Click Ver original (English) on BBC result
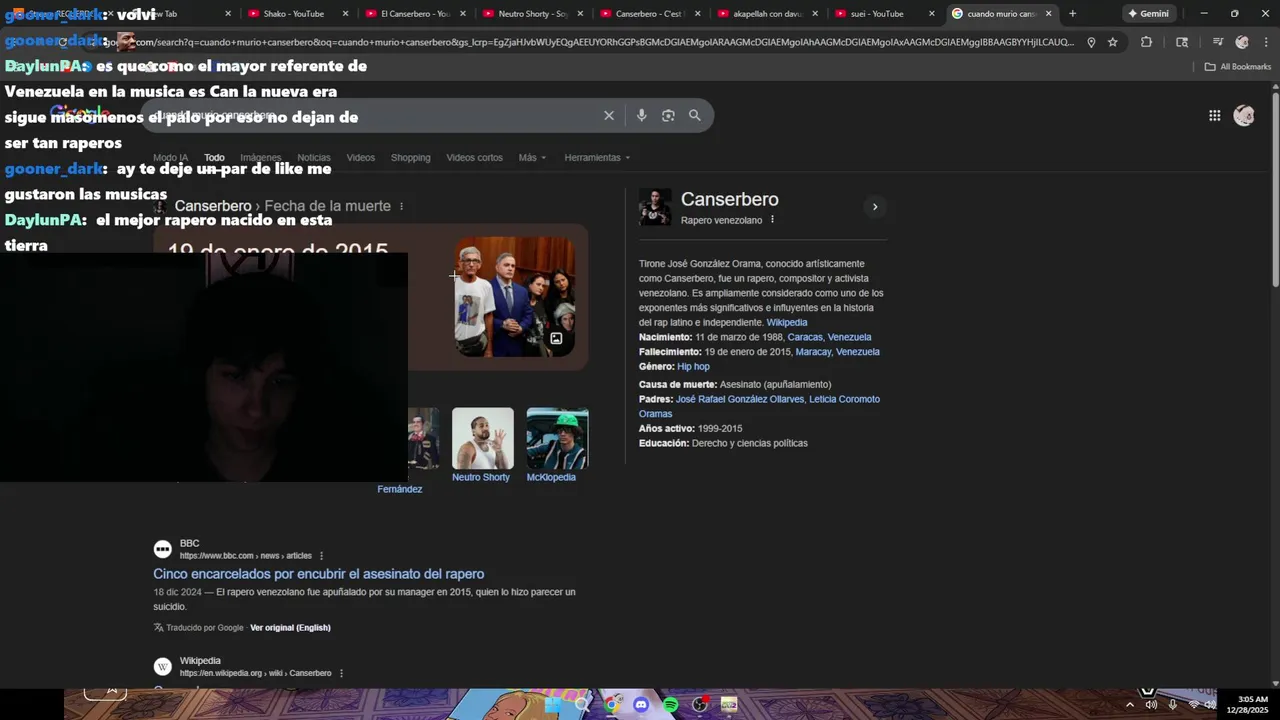The width and height of the screenshot is (1280, 720). (290, 628)
